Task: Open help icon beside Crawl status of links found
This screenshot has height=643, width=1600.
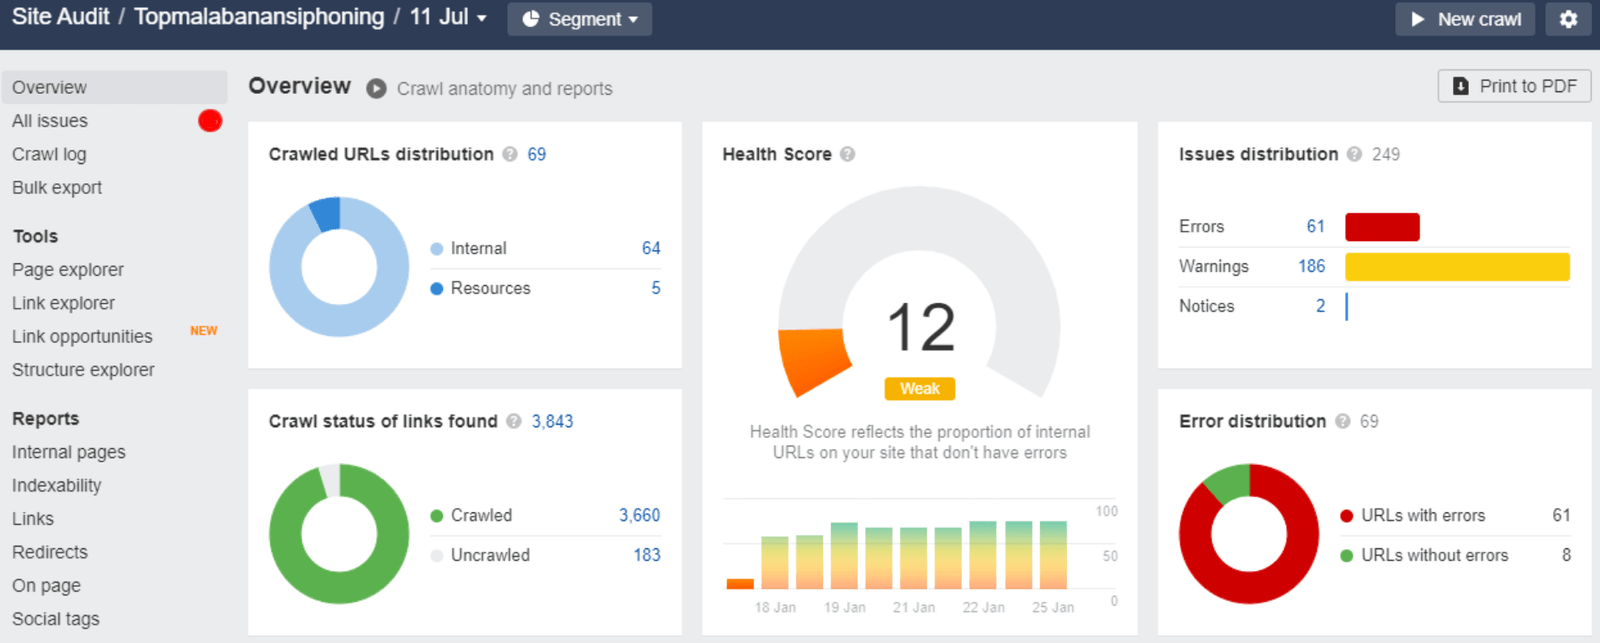Action: (514, 421)
